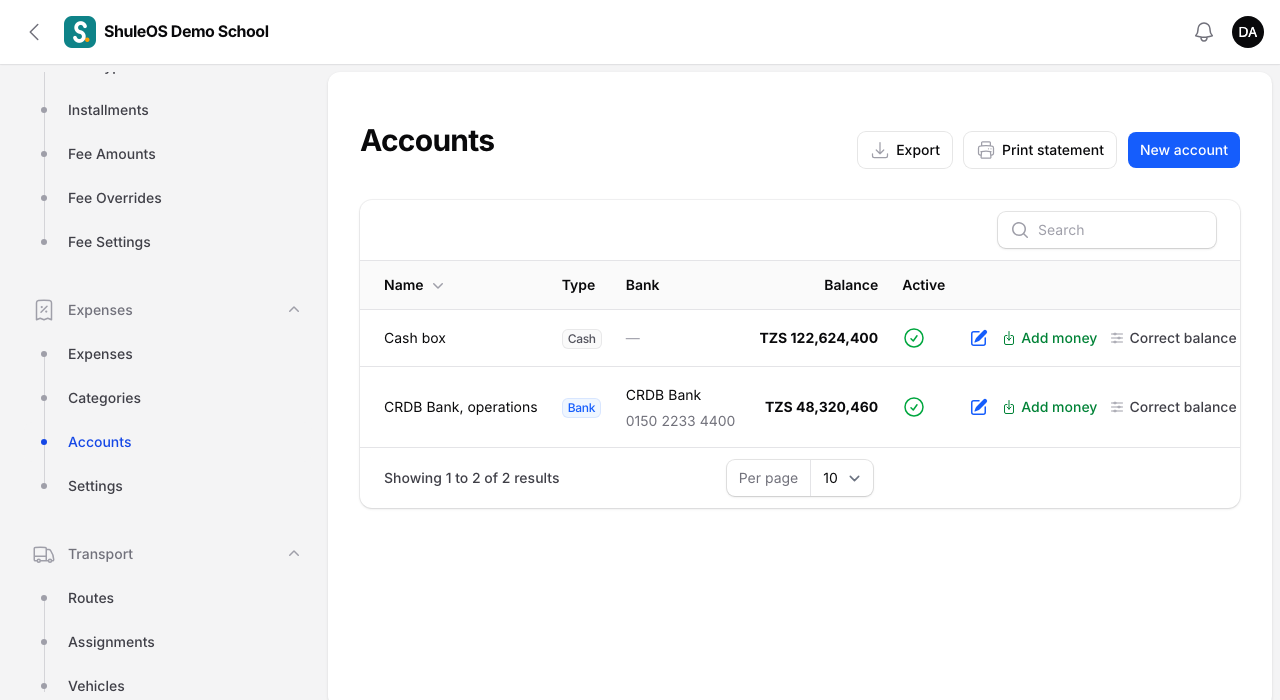Click the Cash type badge
This screenshot has width=1280, height=700.
point(582,339)
